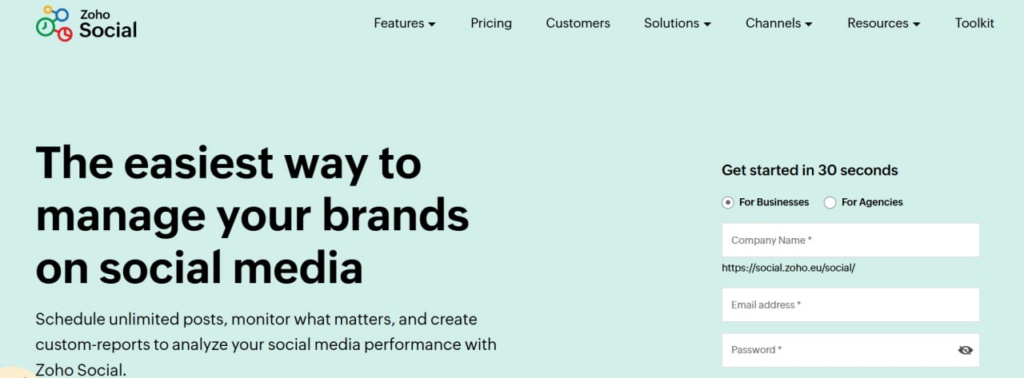Click the Company Name input field
Image resolution: width=1024 pixels, height=378 pixels.
click(x=850, y=240)
